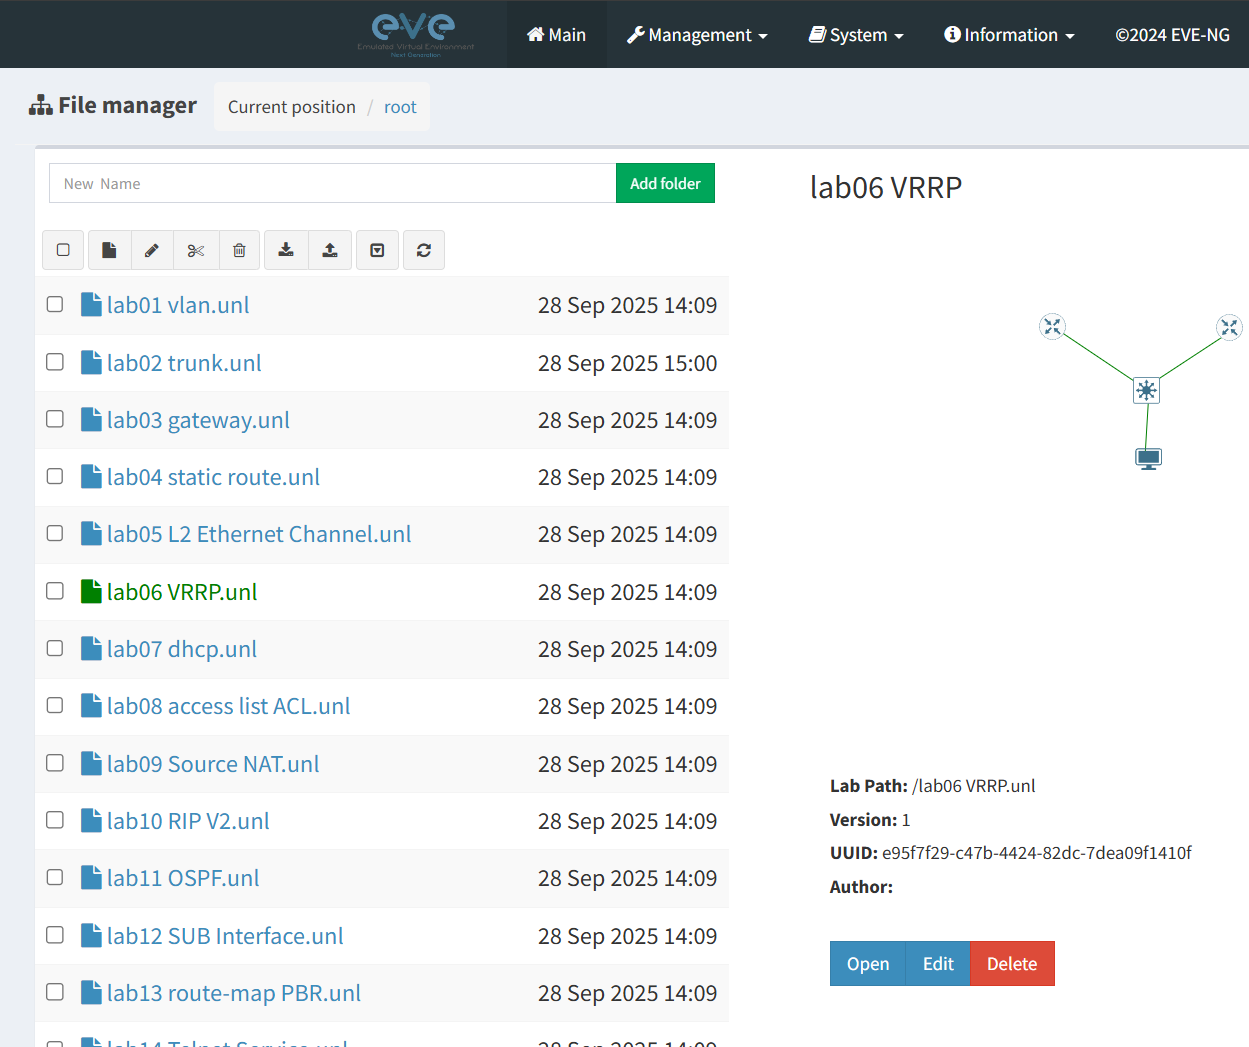The width and height of the screenshot is (1249, 1047).
Task: Expand the Information dropdown
Action: click(1009, 35)
